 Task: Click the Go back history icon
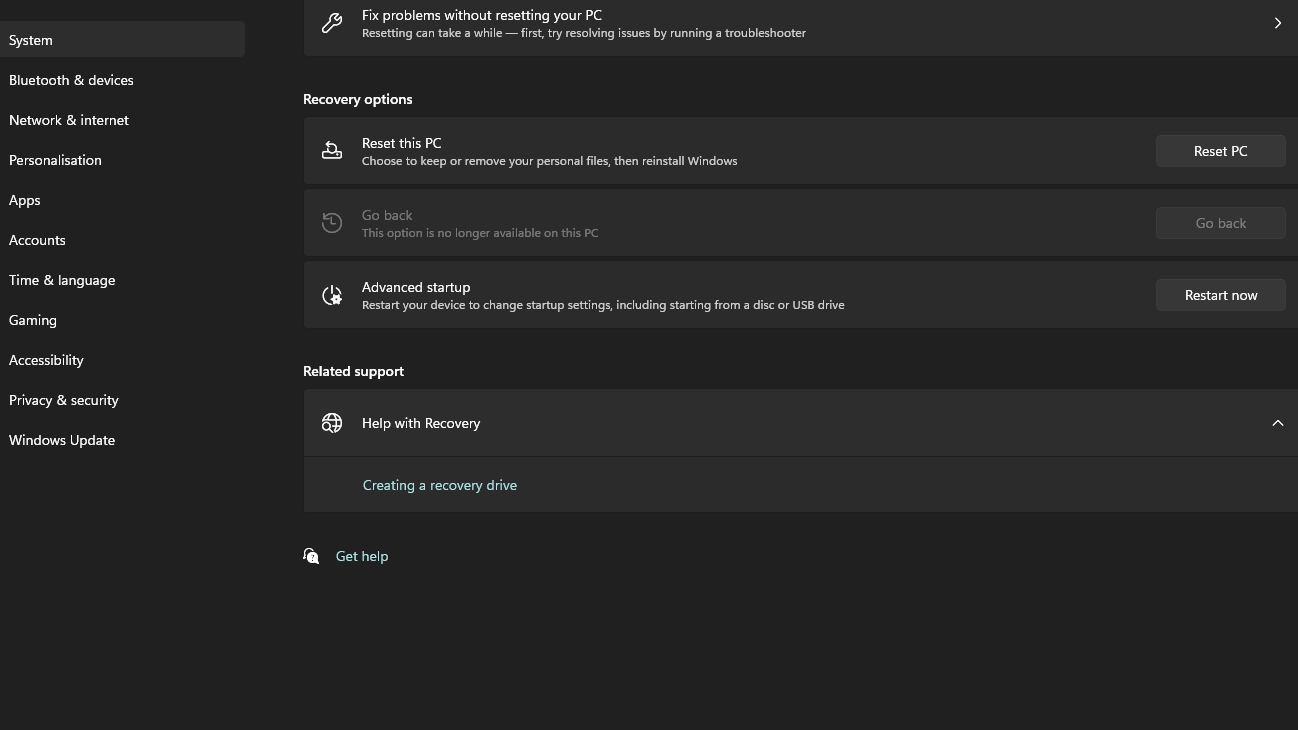click(332, 223)
